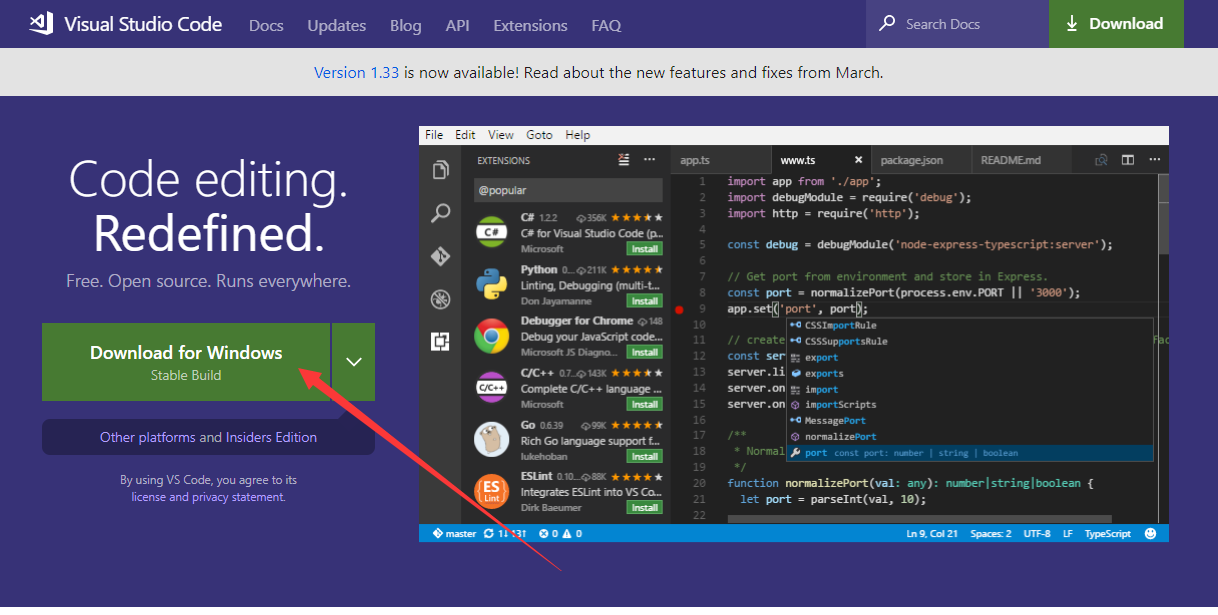
Task: Switch to the package.json editor tab
Action: tap(921, 160)
